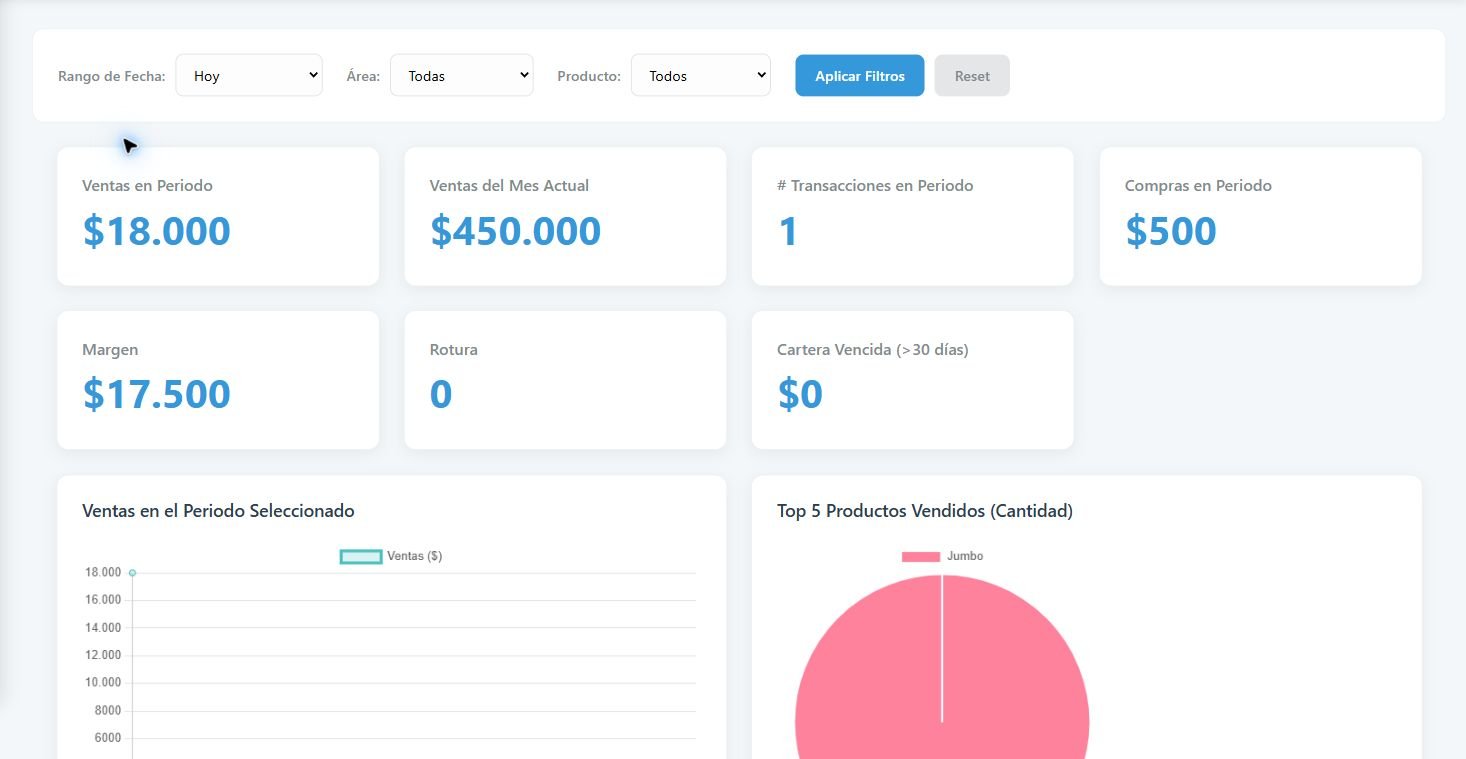Image resolution: width=1466 pixels, height=759 pixels.
Task: Click the Cartera Vencida value $0
Action: 800,394
